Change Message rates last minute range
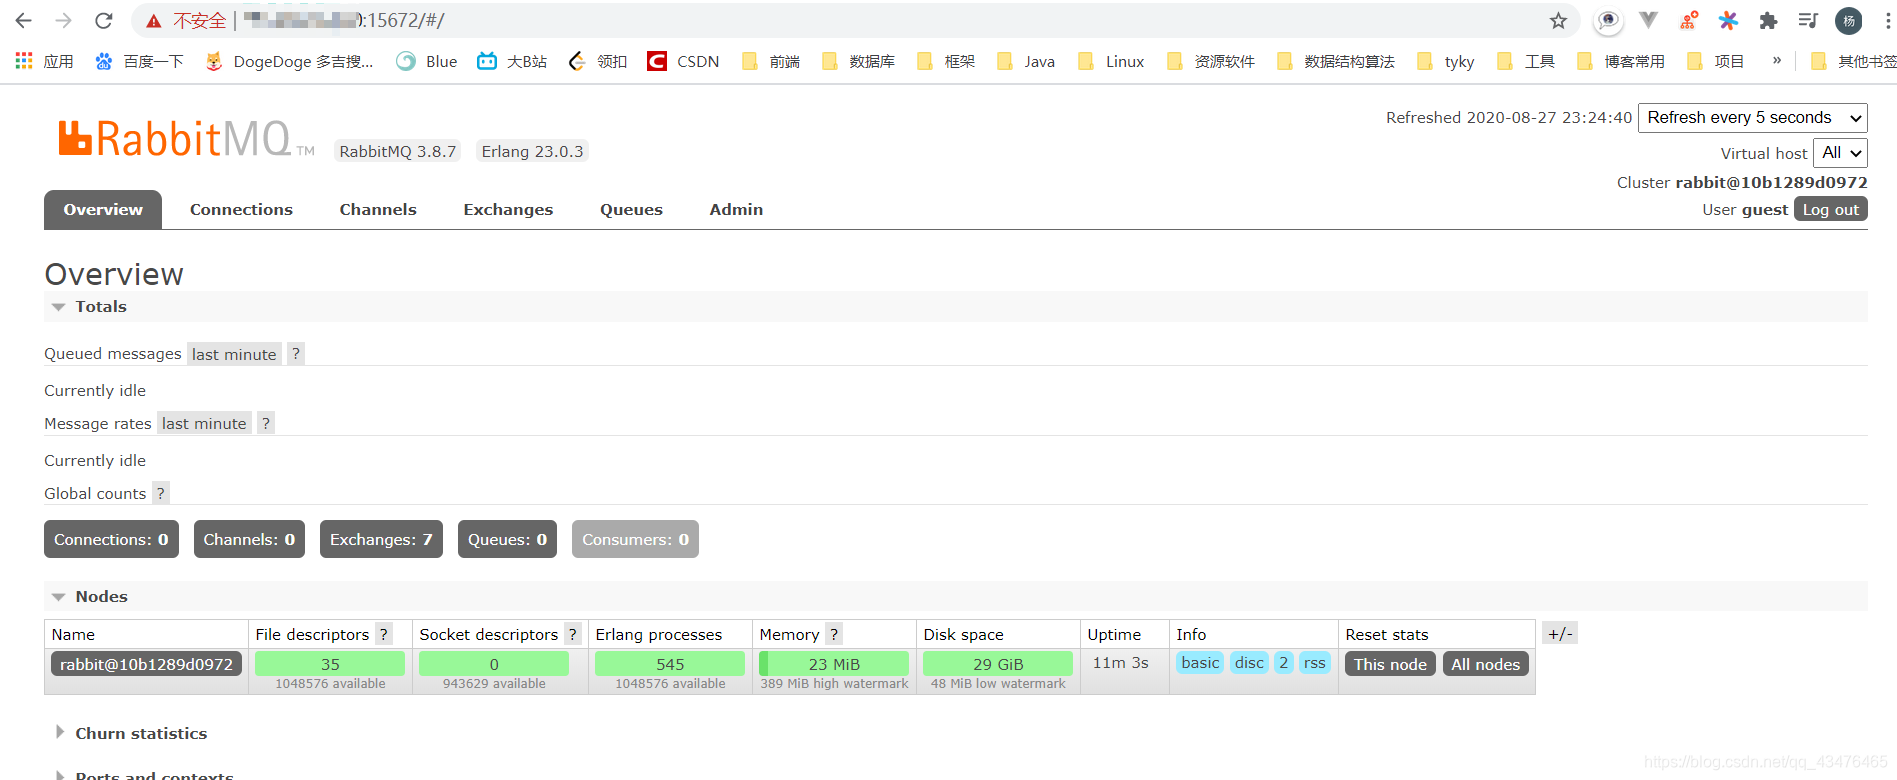The image size is (1897, 780). pyautogui.click(x=204, y=423)
